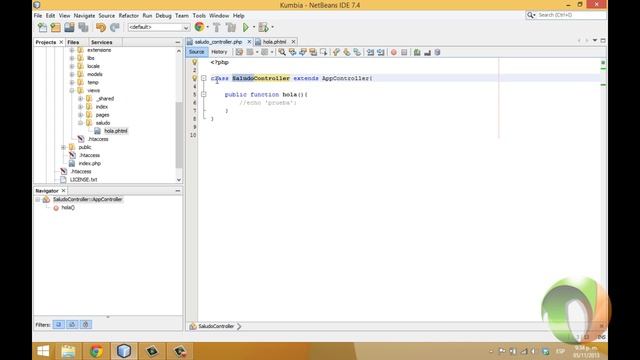
Task: Toggle Bookmark from the editor toolbar
Action: pyautogui.click(x=357, y=52)
